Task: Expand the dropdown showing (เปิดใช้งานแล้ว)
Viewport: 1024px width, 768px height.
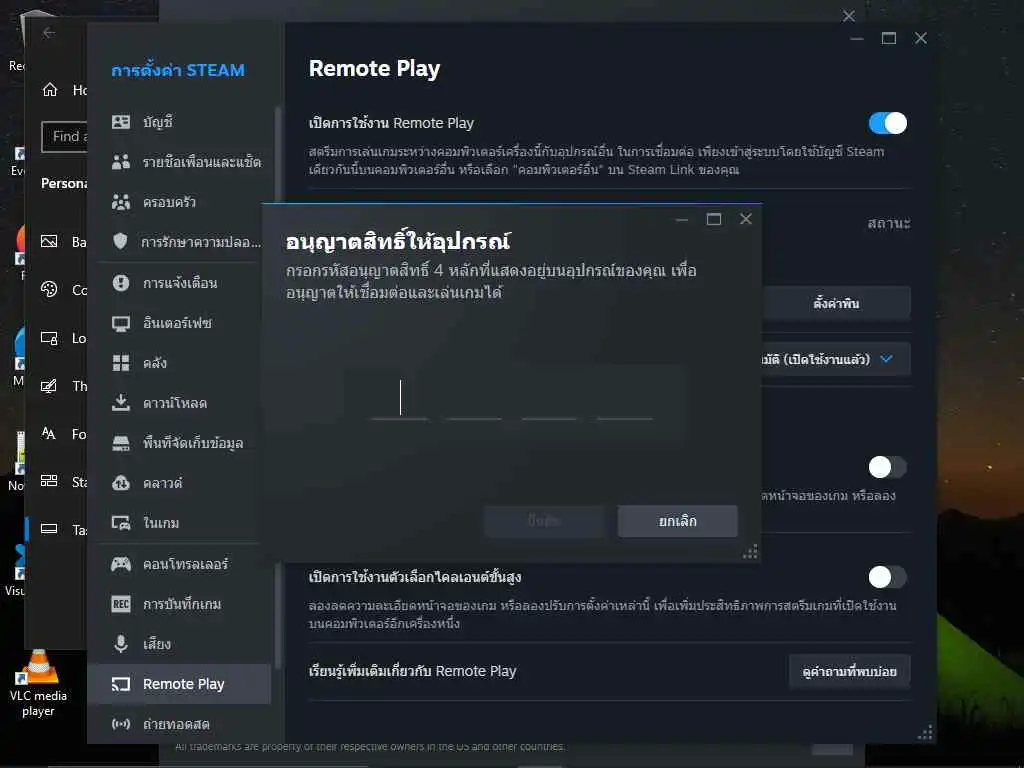Action: coord(835,359)
